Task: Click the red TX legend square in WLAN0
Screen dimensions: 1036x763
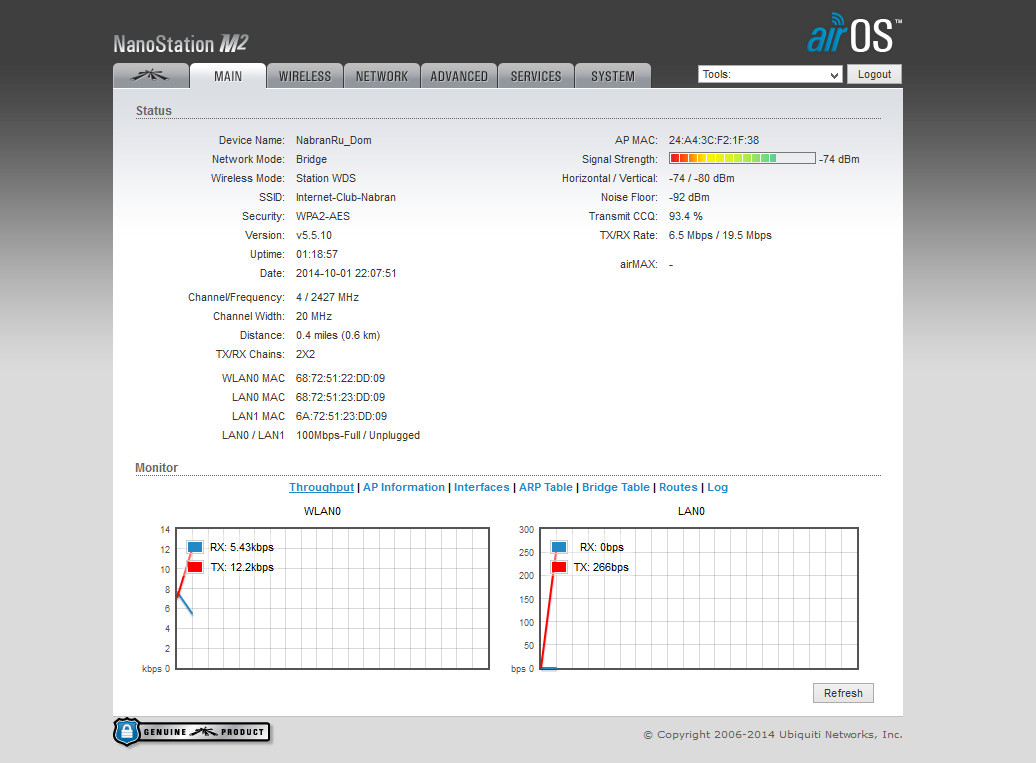Action: [x=195, y=567]
